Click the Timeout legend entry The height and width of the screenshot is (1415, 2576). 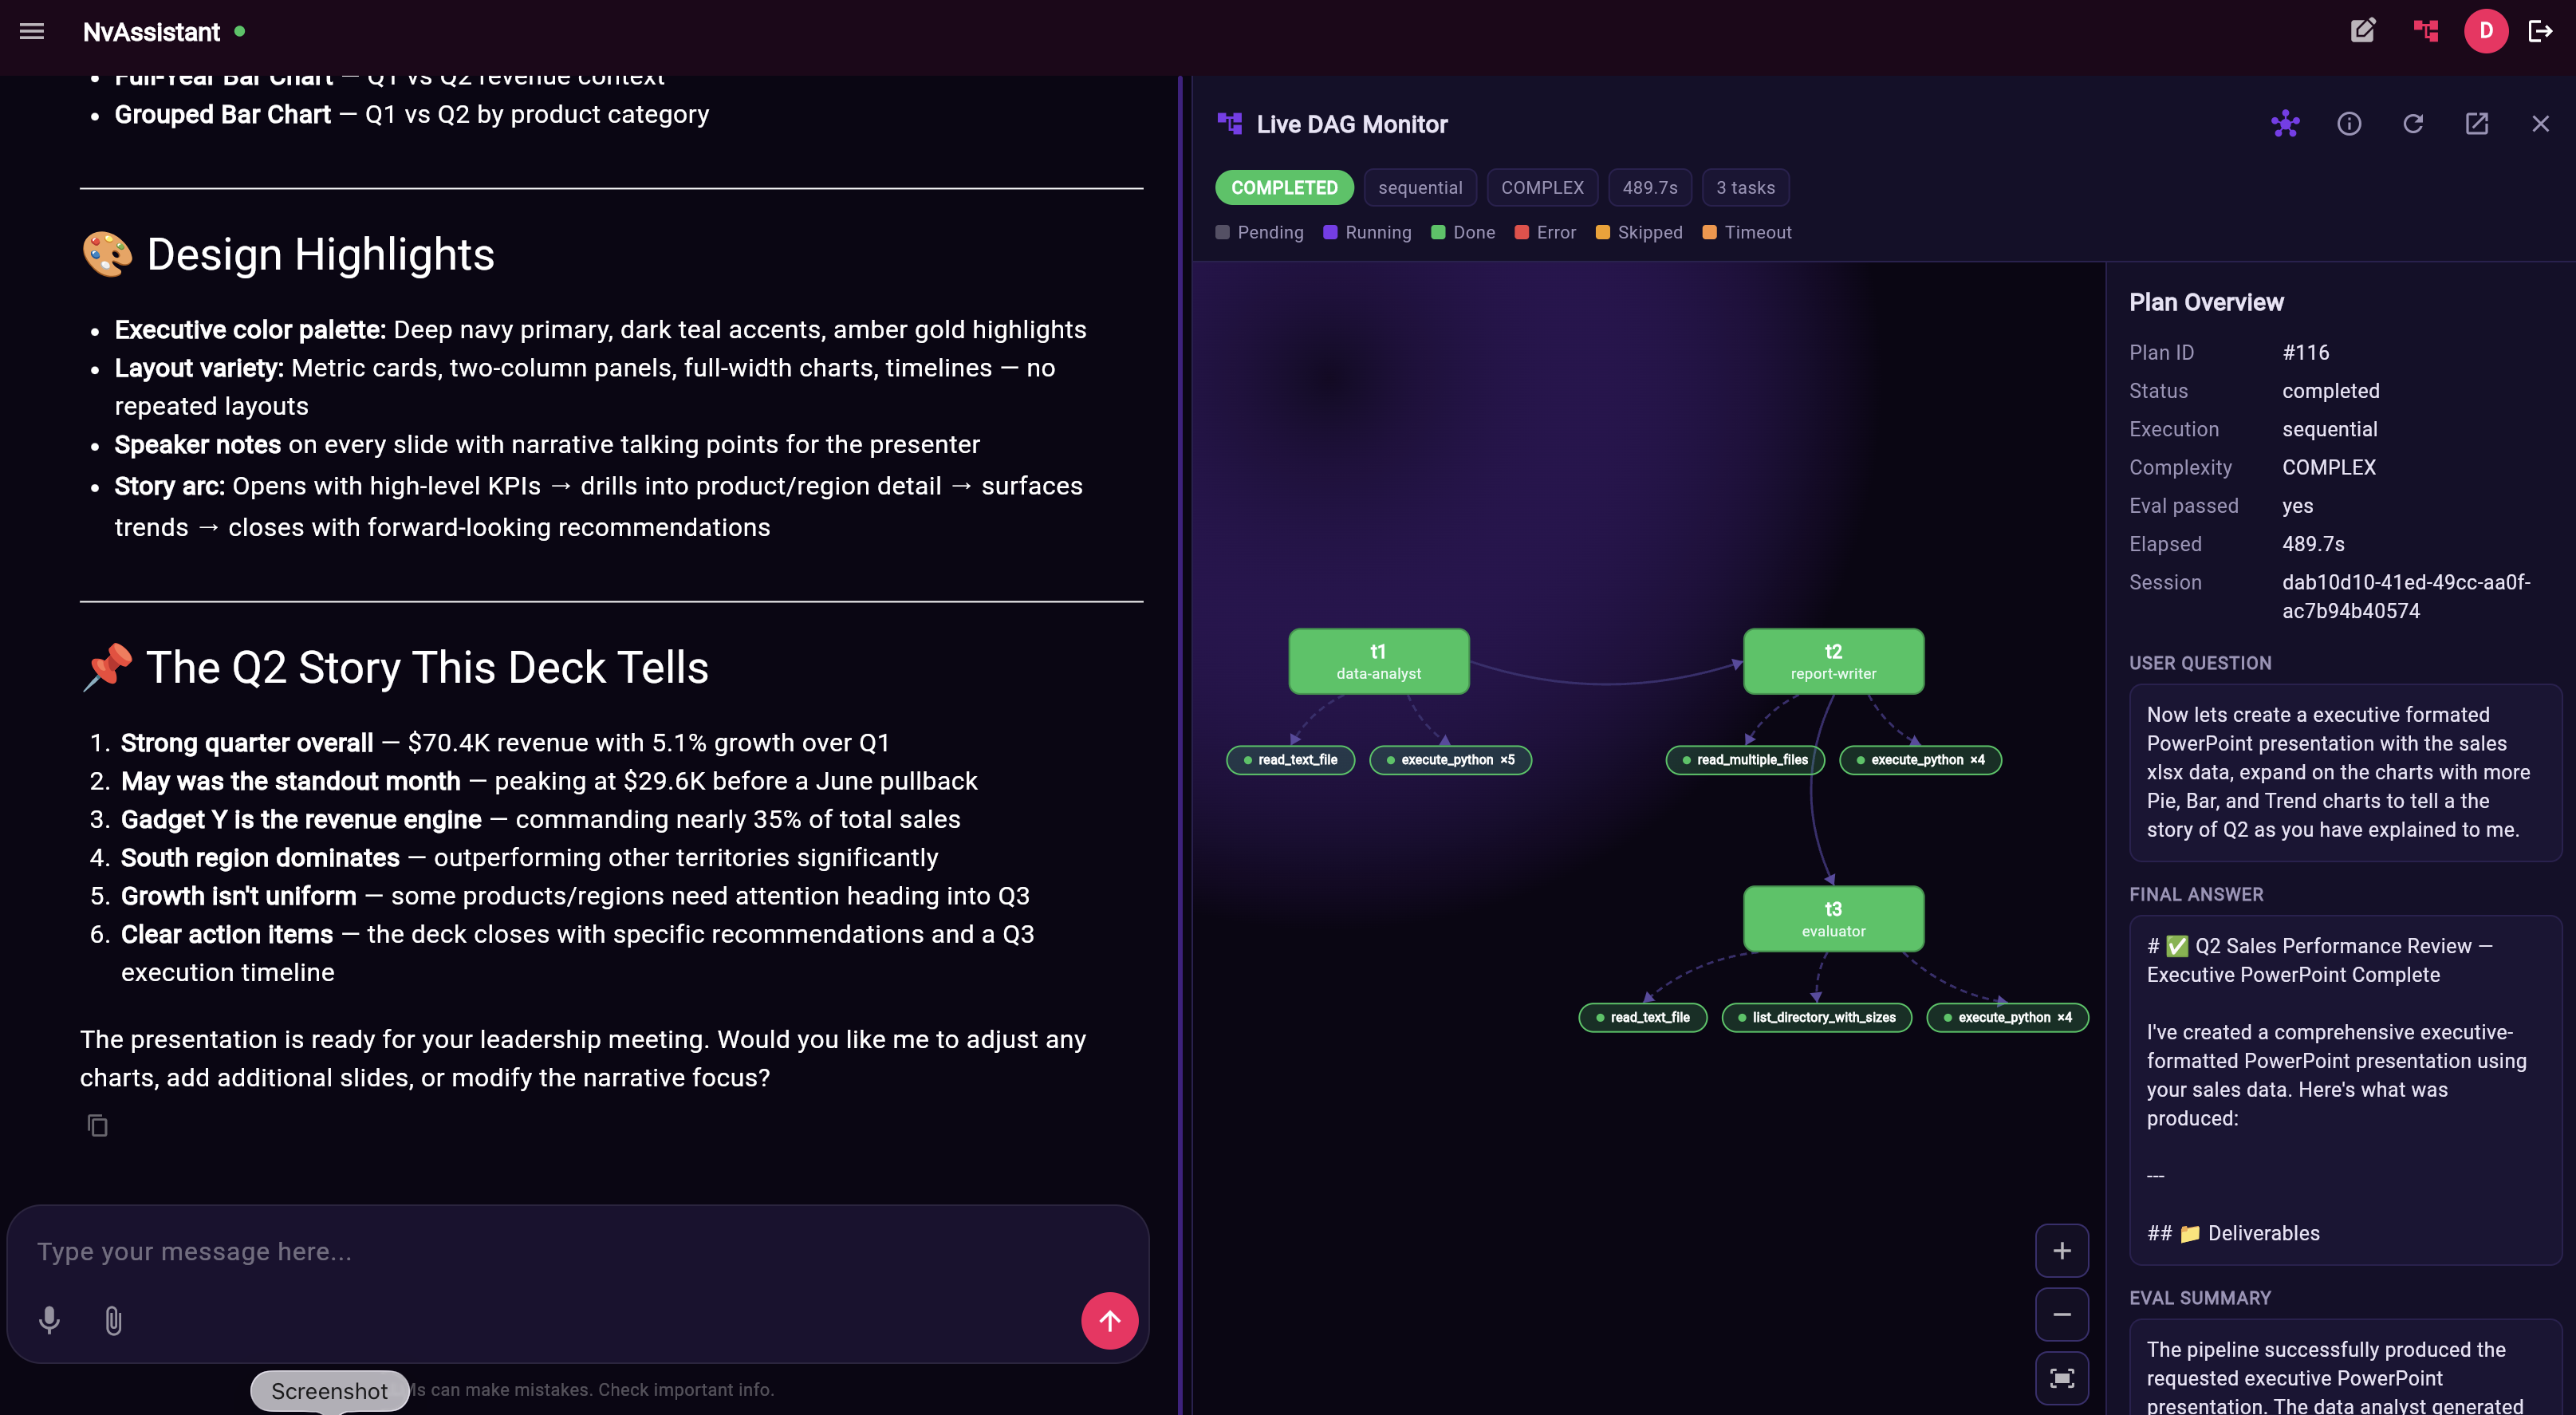click(1747, 233)
